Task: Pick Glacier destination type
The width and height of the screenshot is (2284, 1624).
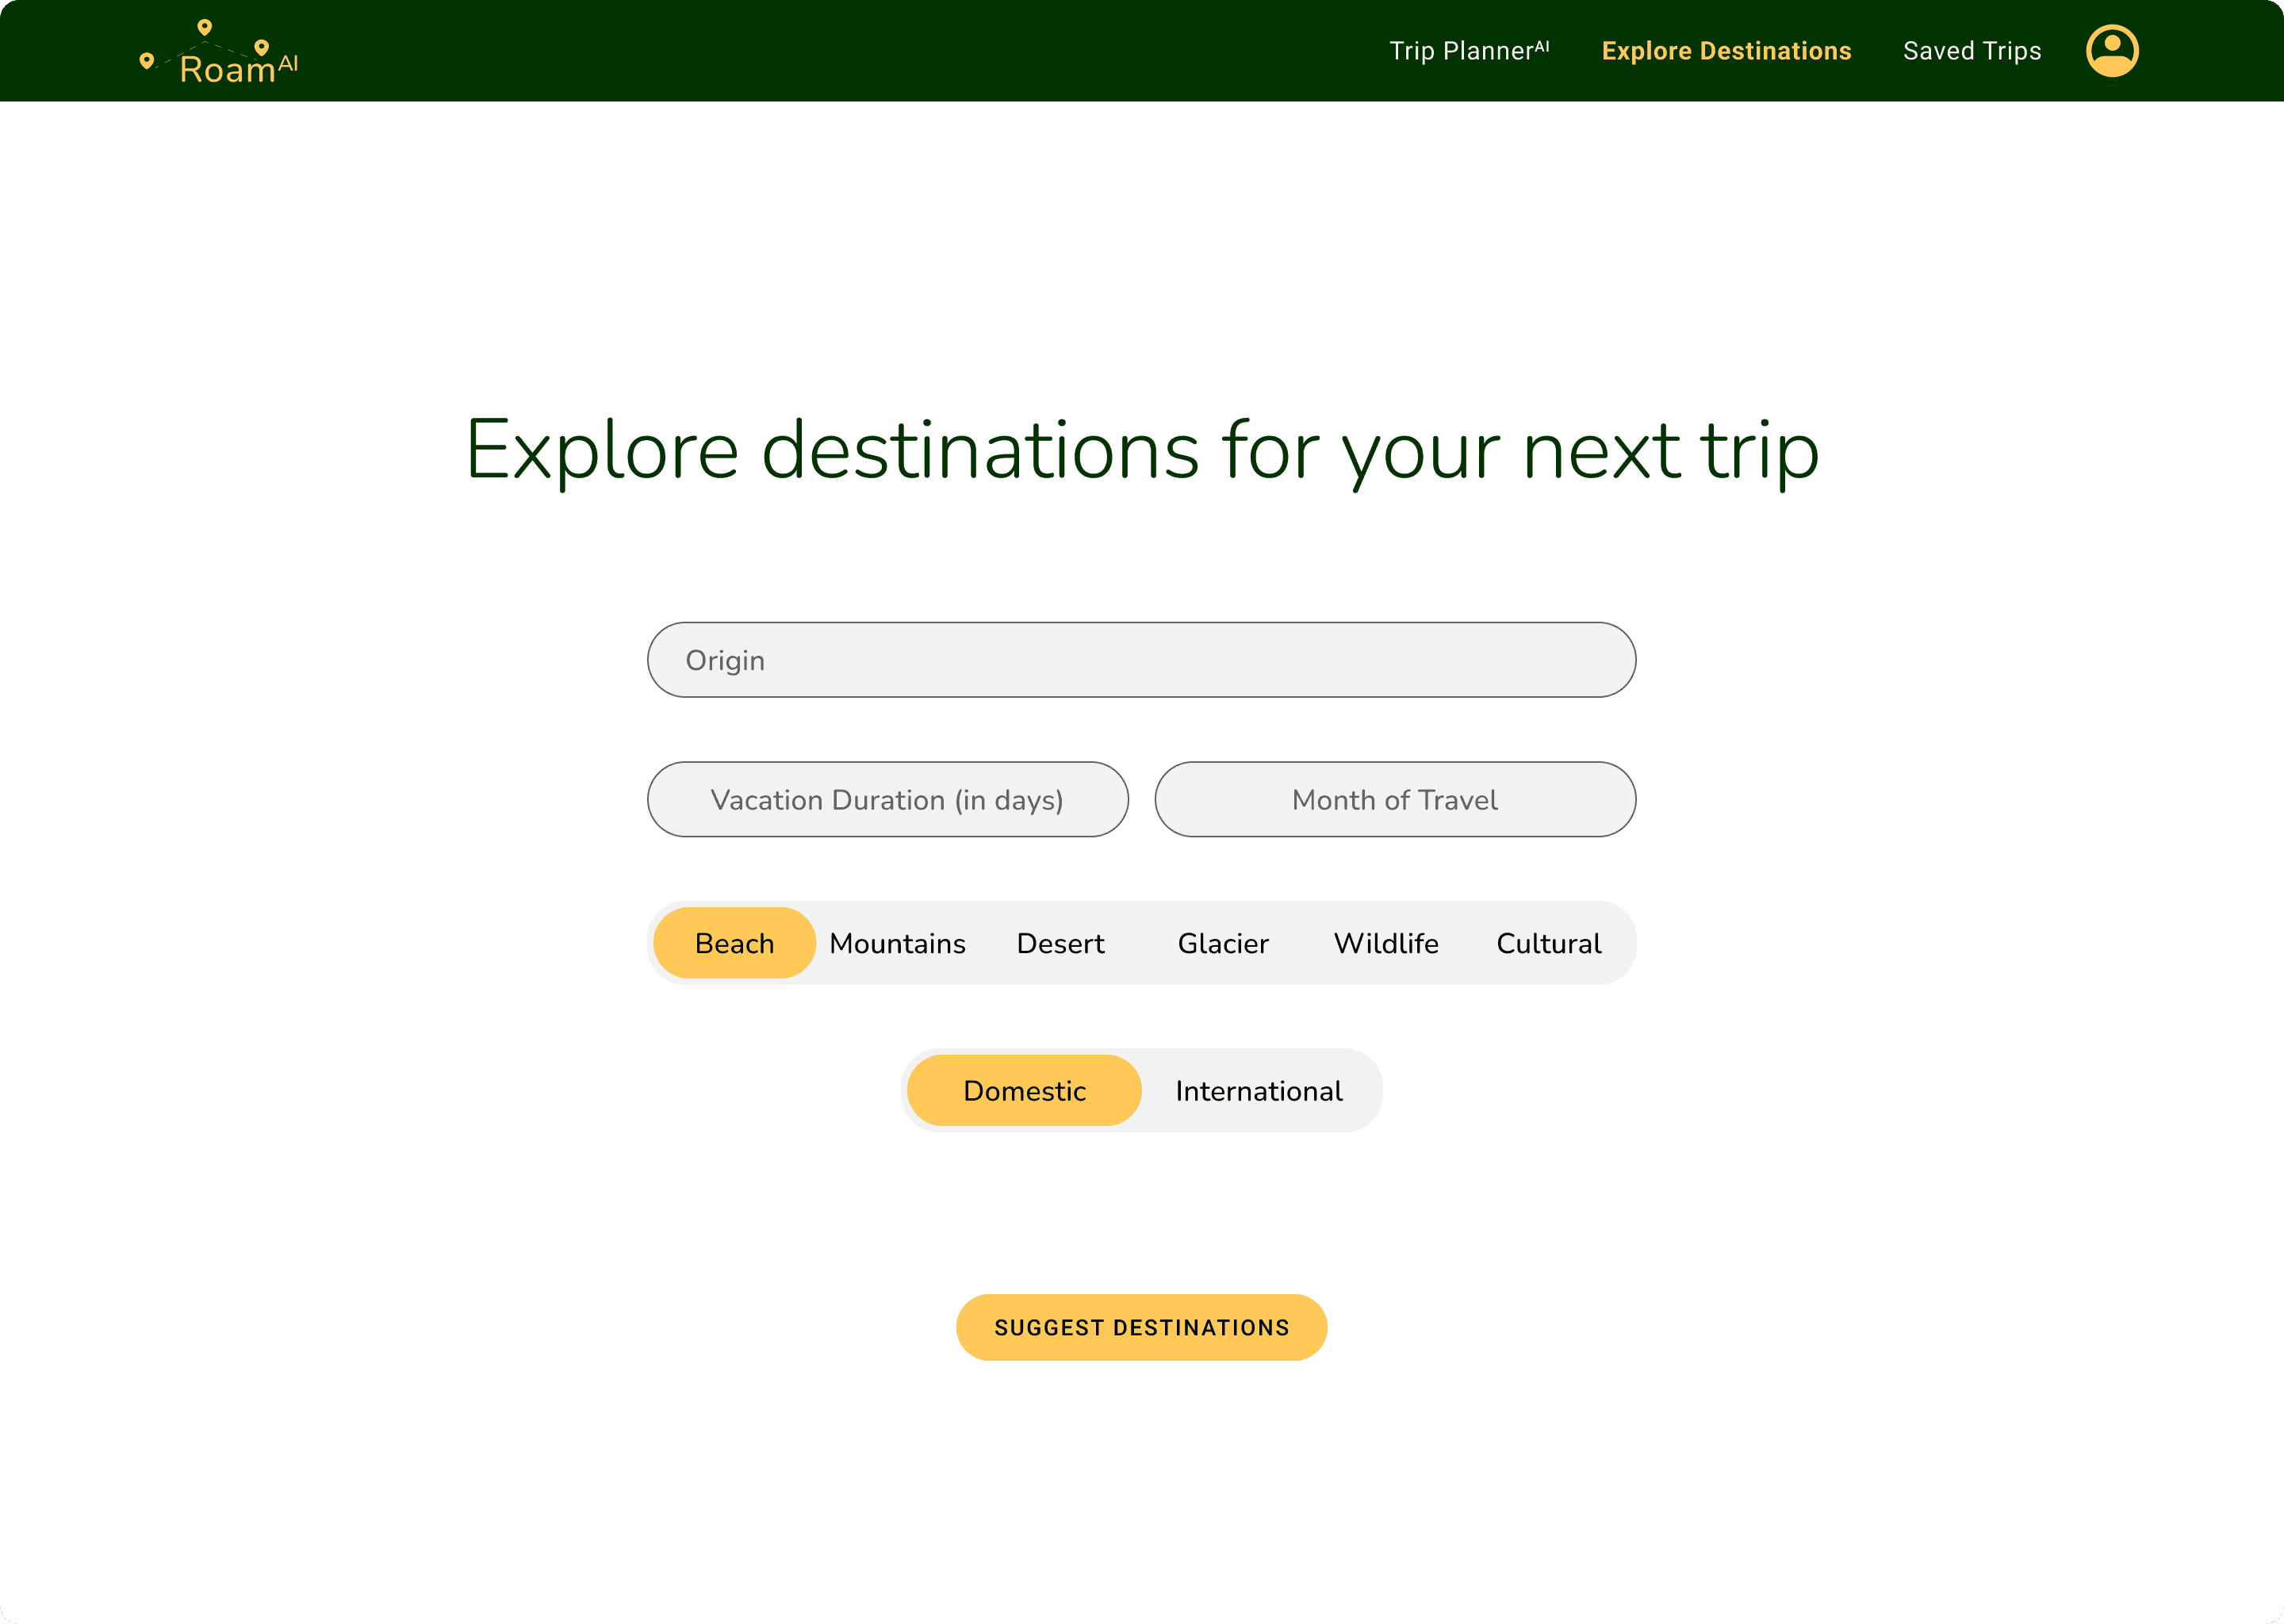Action: coord(1222,943)
